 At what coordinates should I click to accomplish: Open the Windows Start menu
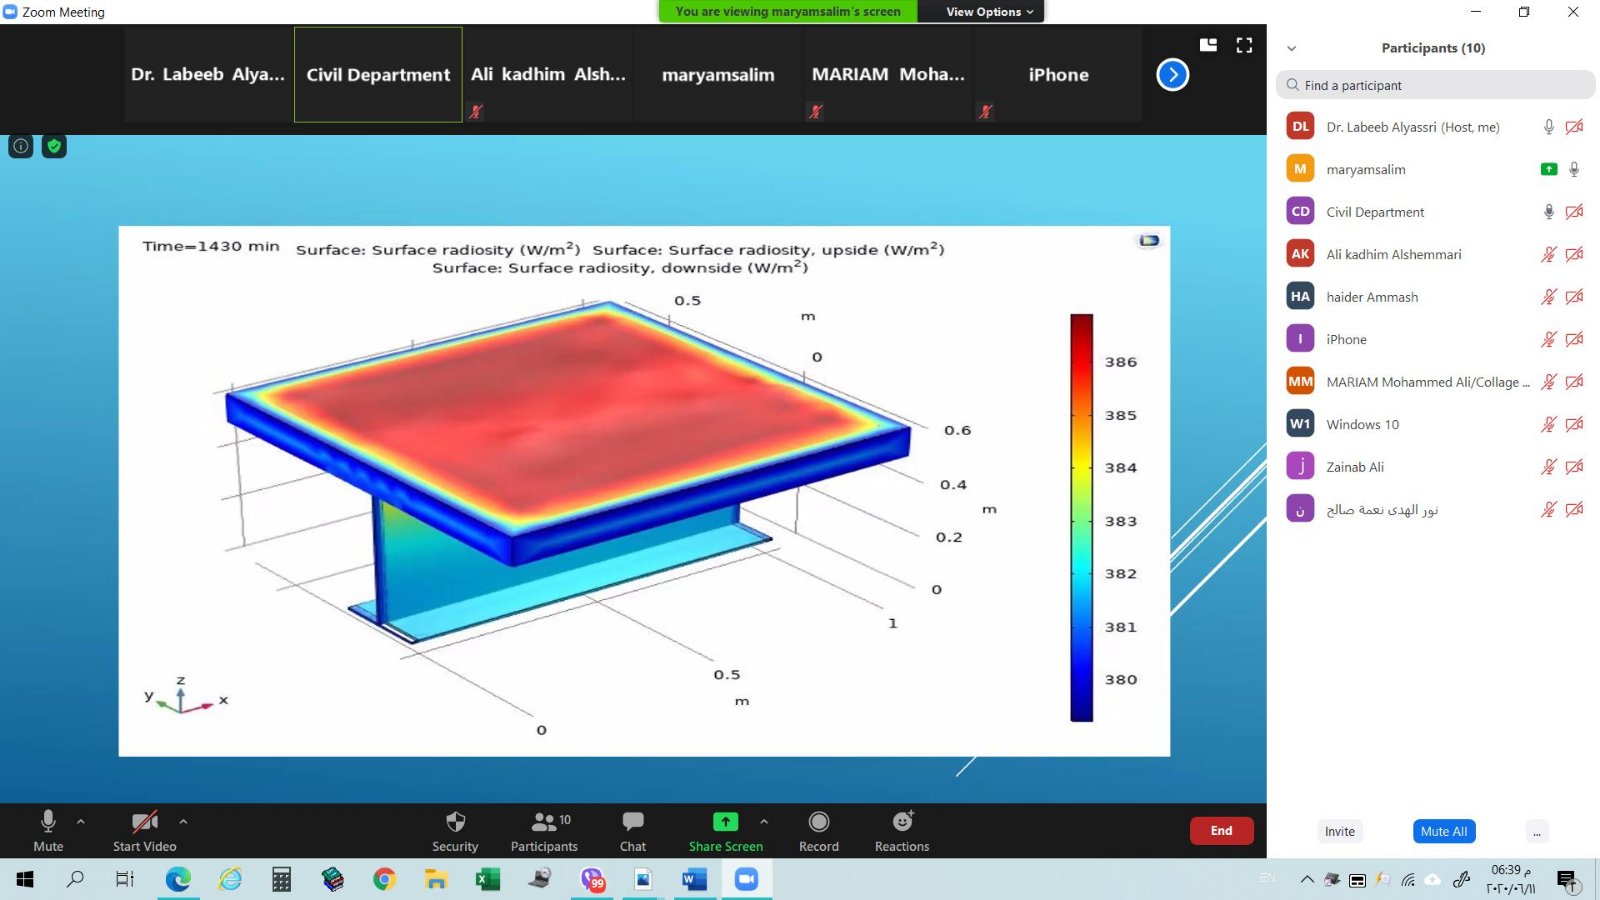coord(25,880)
